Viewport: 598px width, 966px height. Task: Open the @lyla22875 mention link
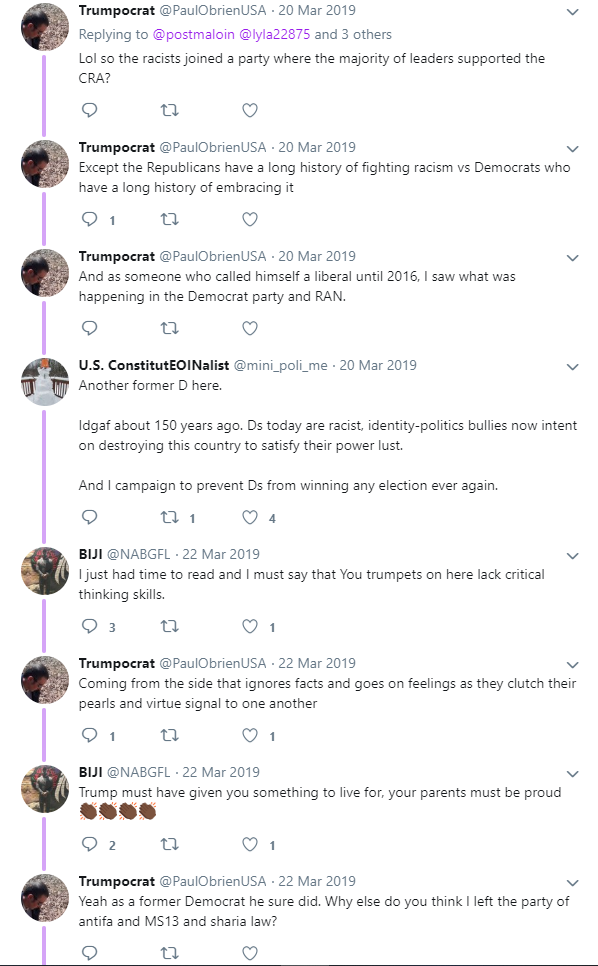(x=274, y=34)
